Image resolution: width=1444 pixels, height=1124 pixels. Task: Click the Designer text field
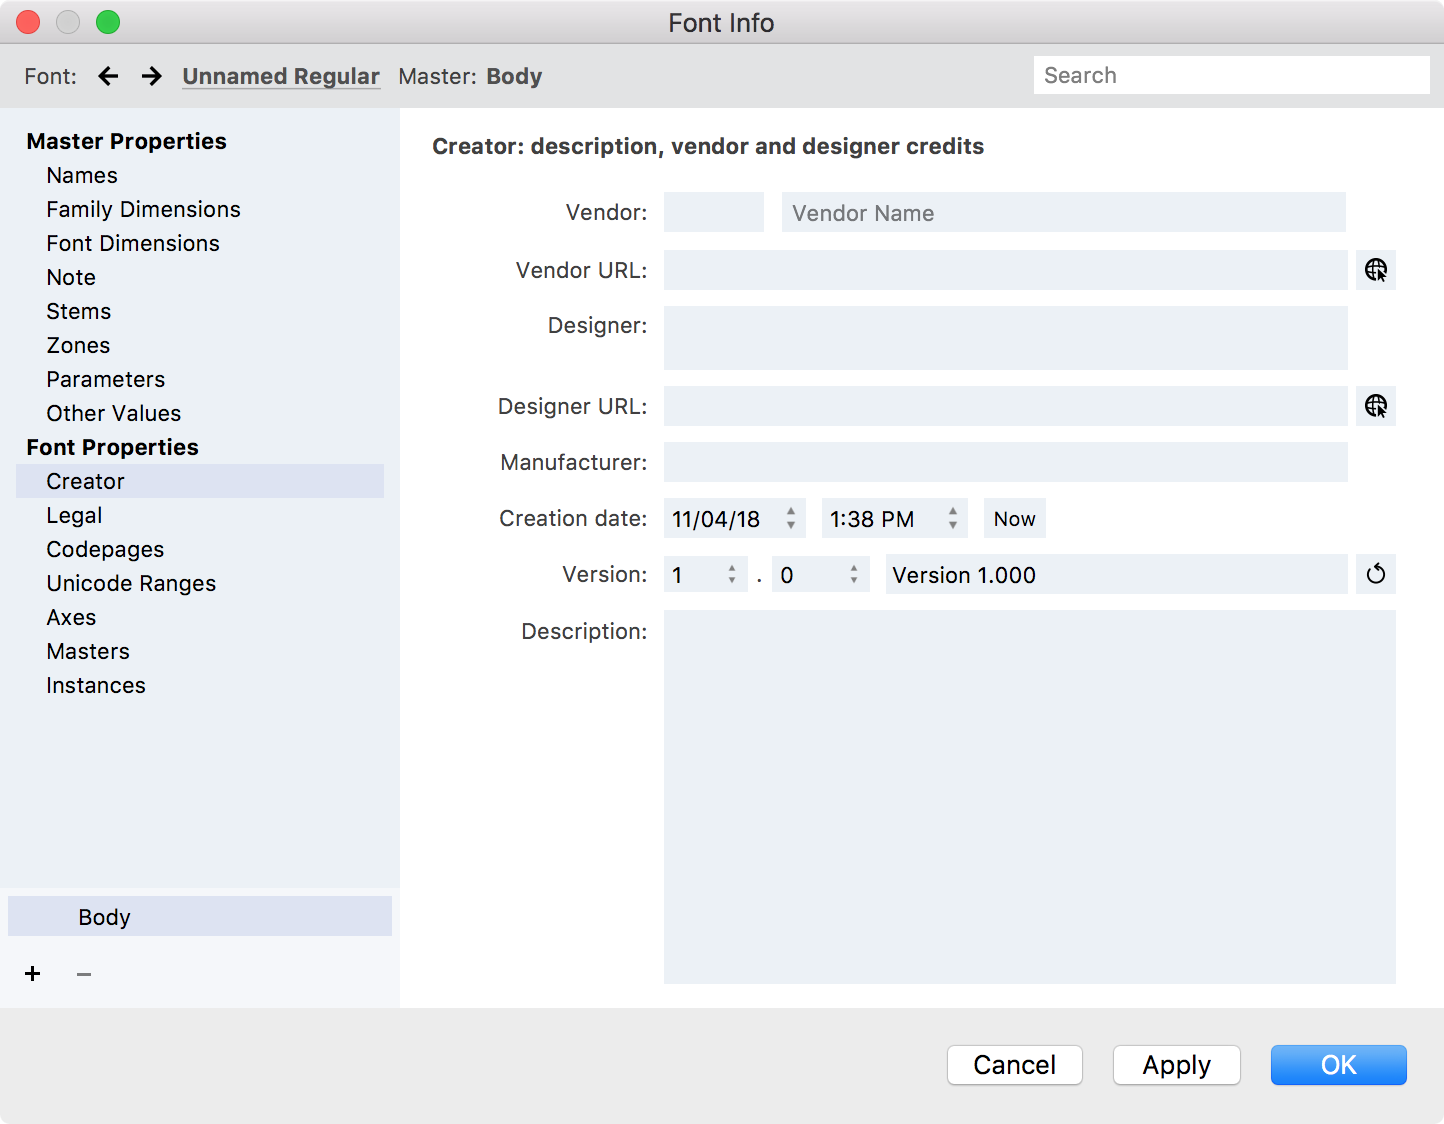pyautogui.click(x=1006, y=338)
